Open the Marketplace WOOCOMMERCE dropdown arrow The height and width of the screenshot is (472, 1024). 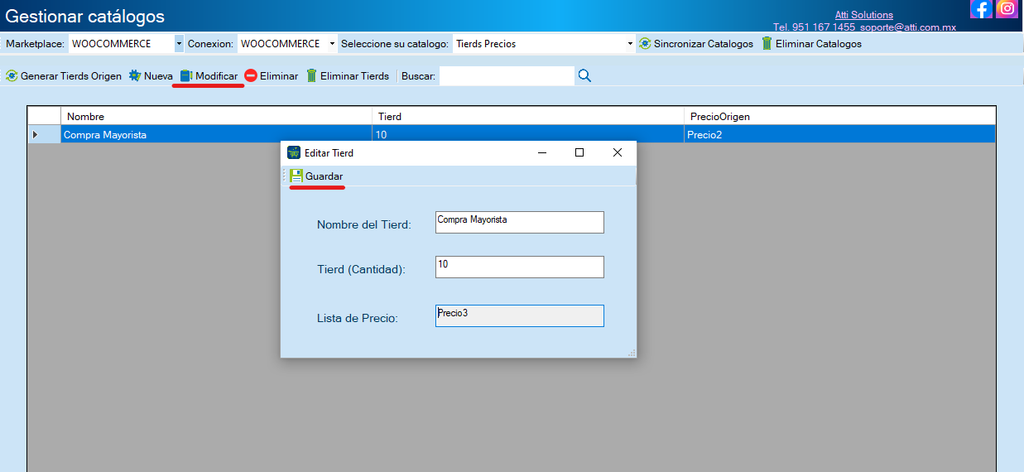tap(179, 44)
